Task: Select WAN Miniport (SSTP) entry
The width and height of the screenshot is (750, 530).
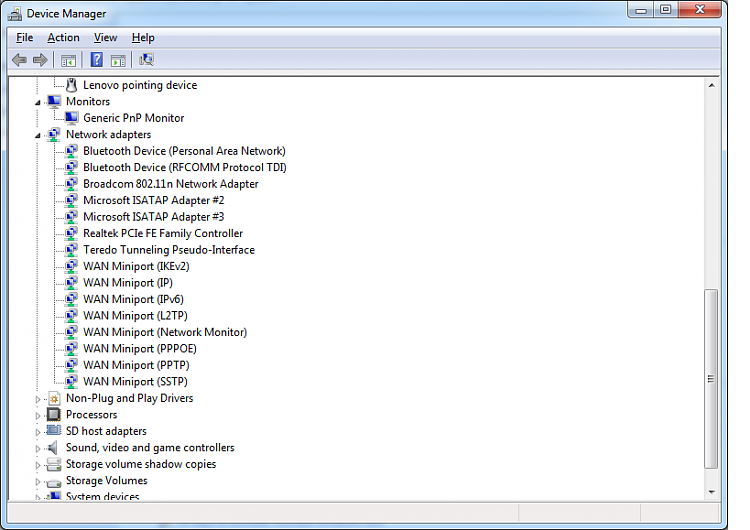Action: pyautogui.click(x=135, y=382)
